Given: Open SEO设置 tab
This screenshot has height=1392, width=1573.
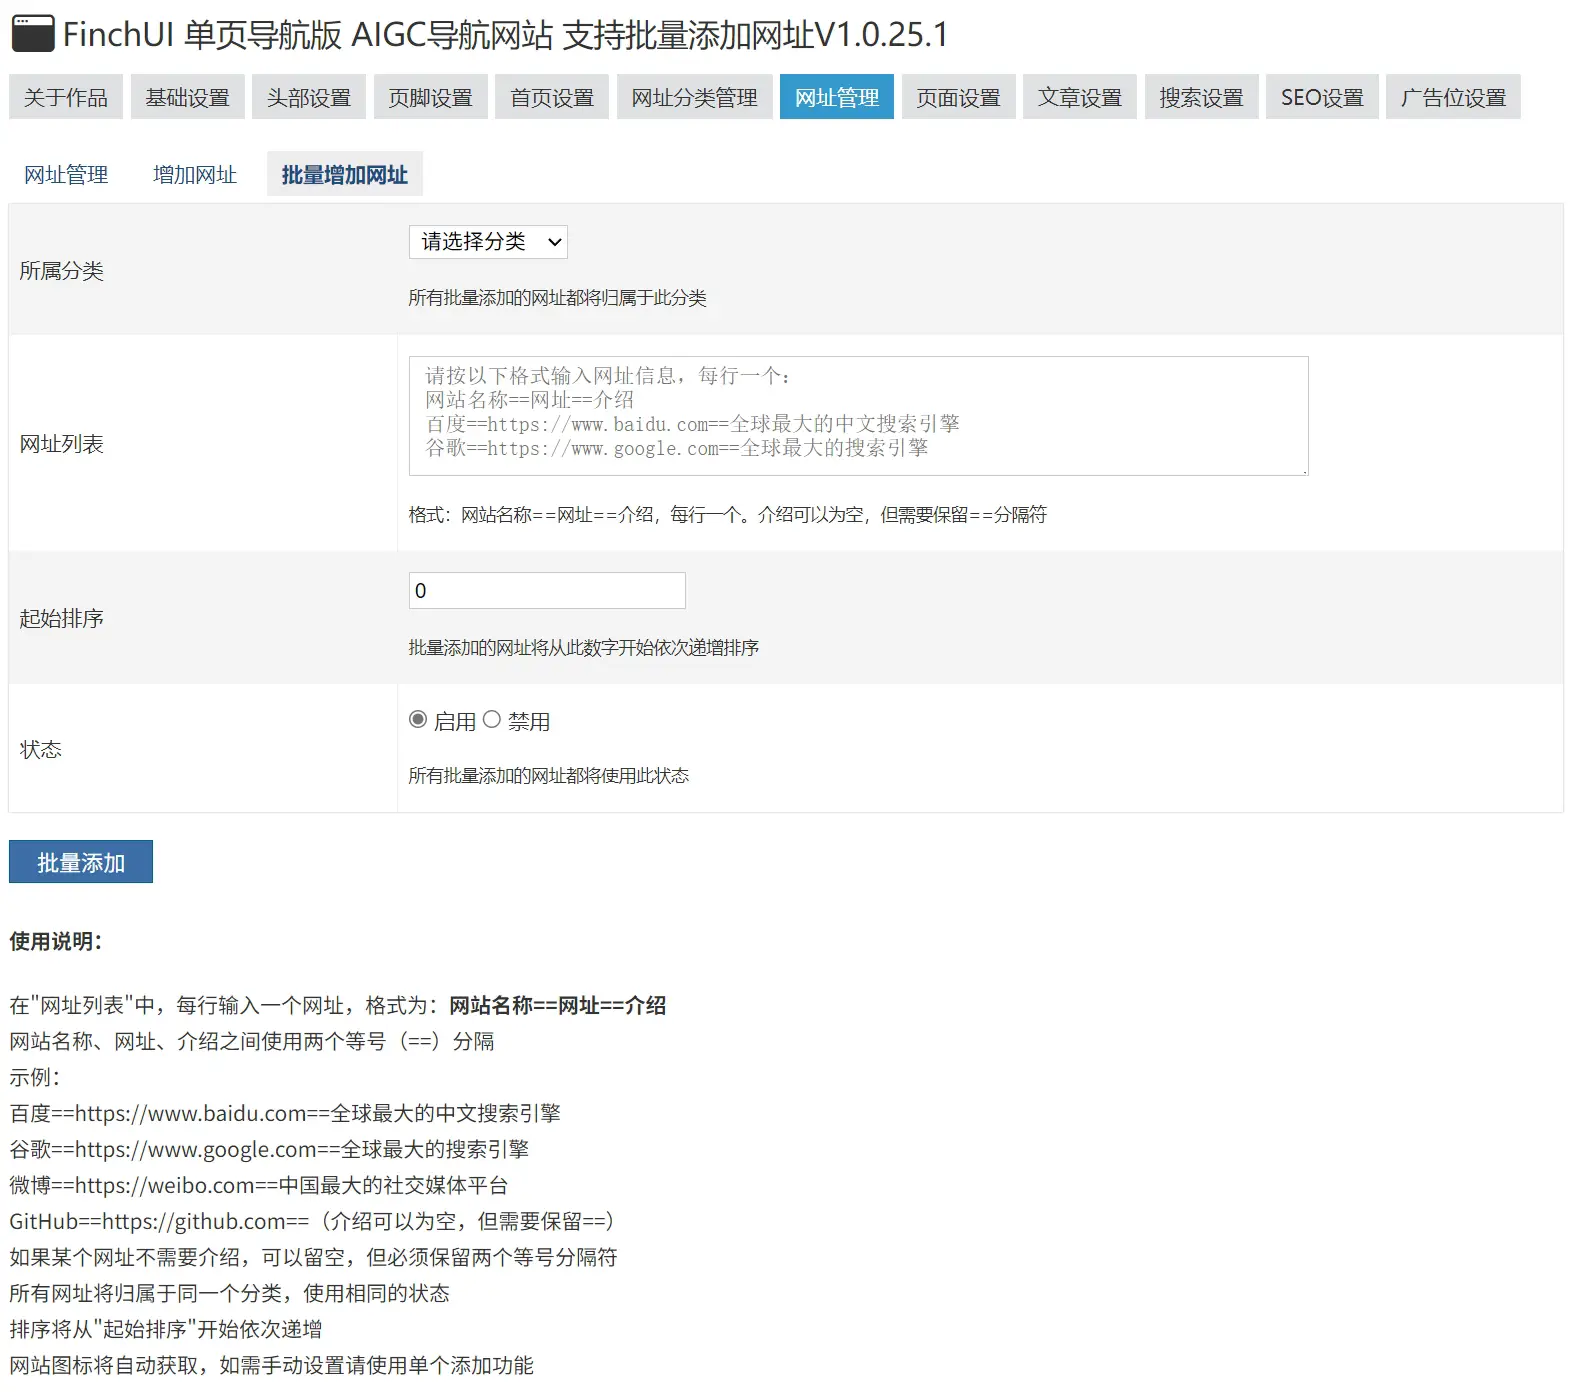Looking at the screenshot, I should click(x=1322, y=97).
